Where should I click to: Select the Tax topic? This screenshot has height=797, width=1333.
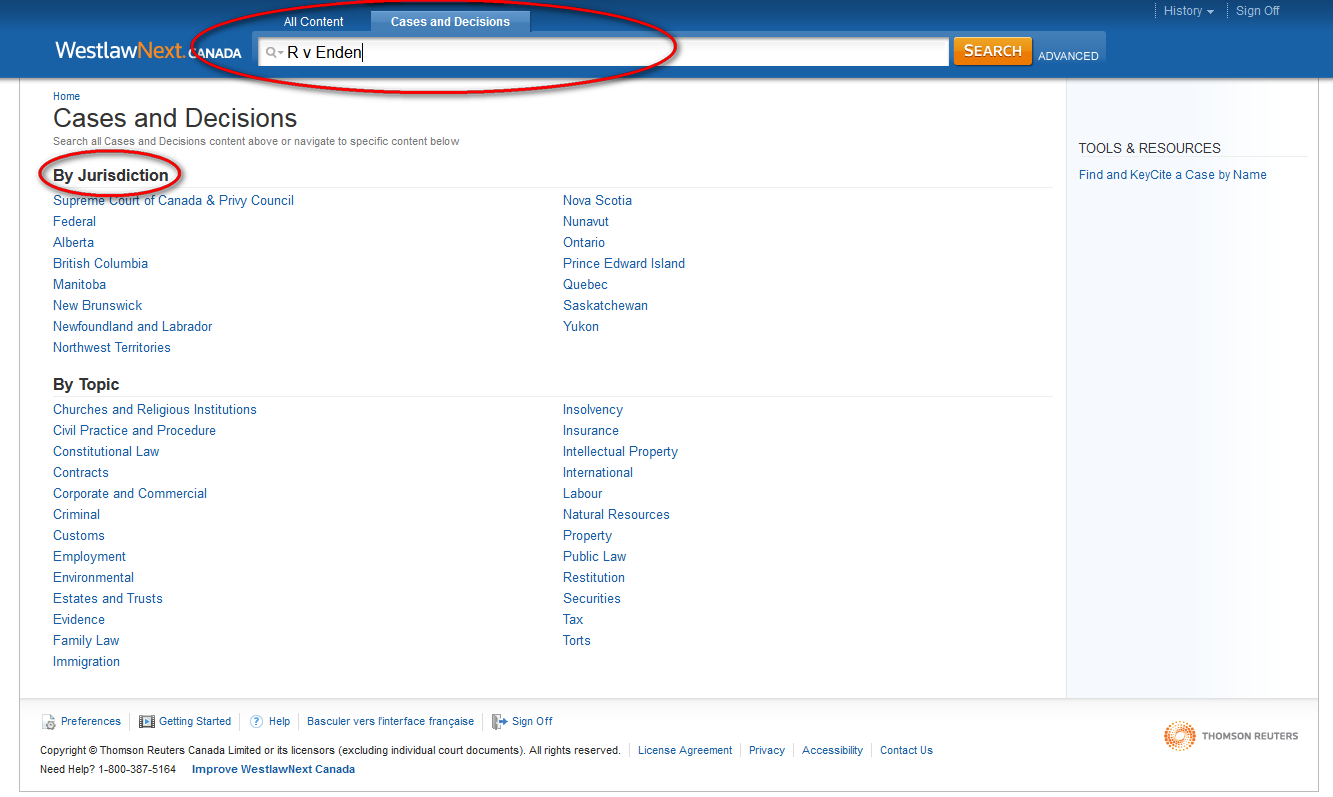(x=572, y=619)
